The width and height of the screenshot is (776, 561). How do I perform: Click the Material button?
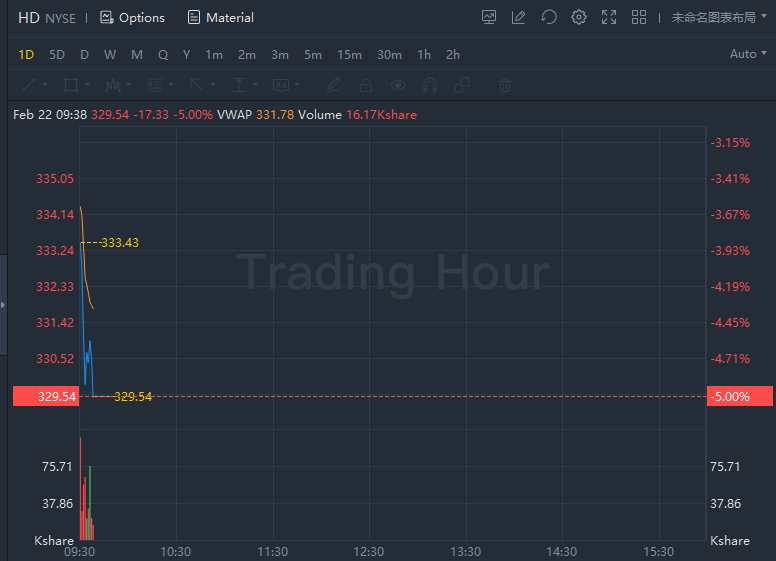[220, 17]
